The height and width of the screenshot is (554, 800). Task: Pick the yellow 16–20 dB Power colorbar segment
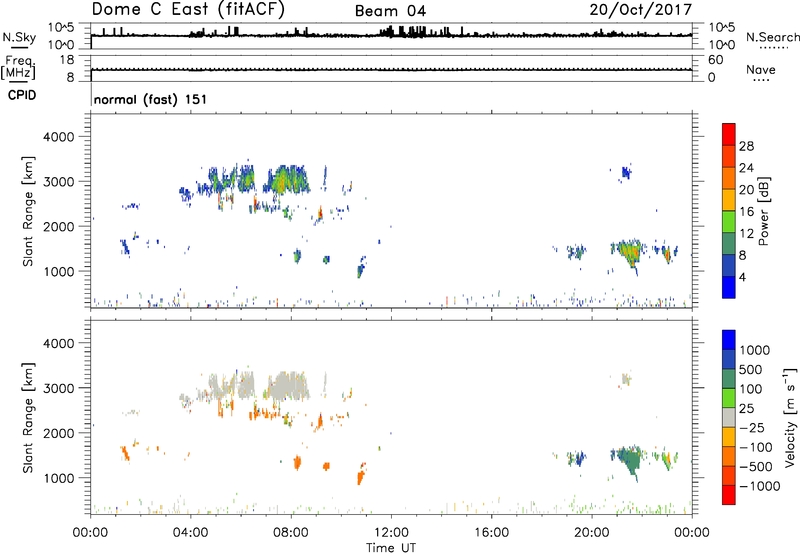[x=729, y=200]
